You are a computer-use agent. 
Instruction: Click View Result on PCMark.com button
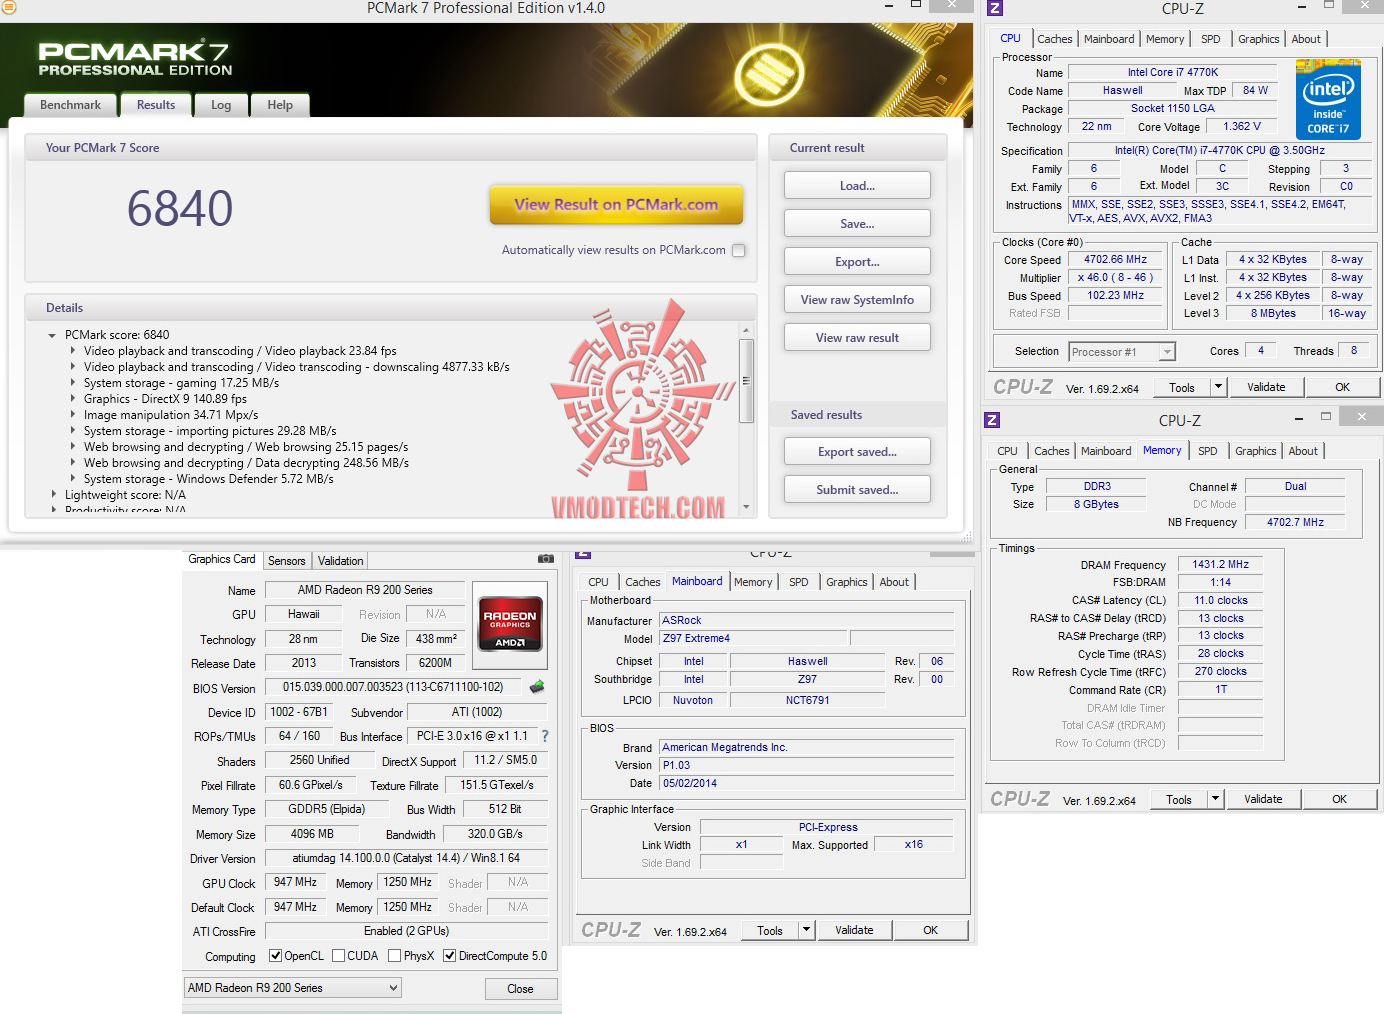pos(616,205)
